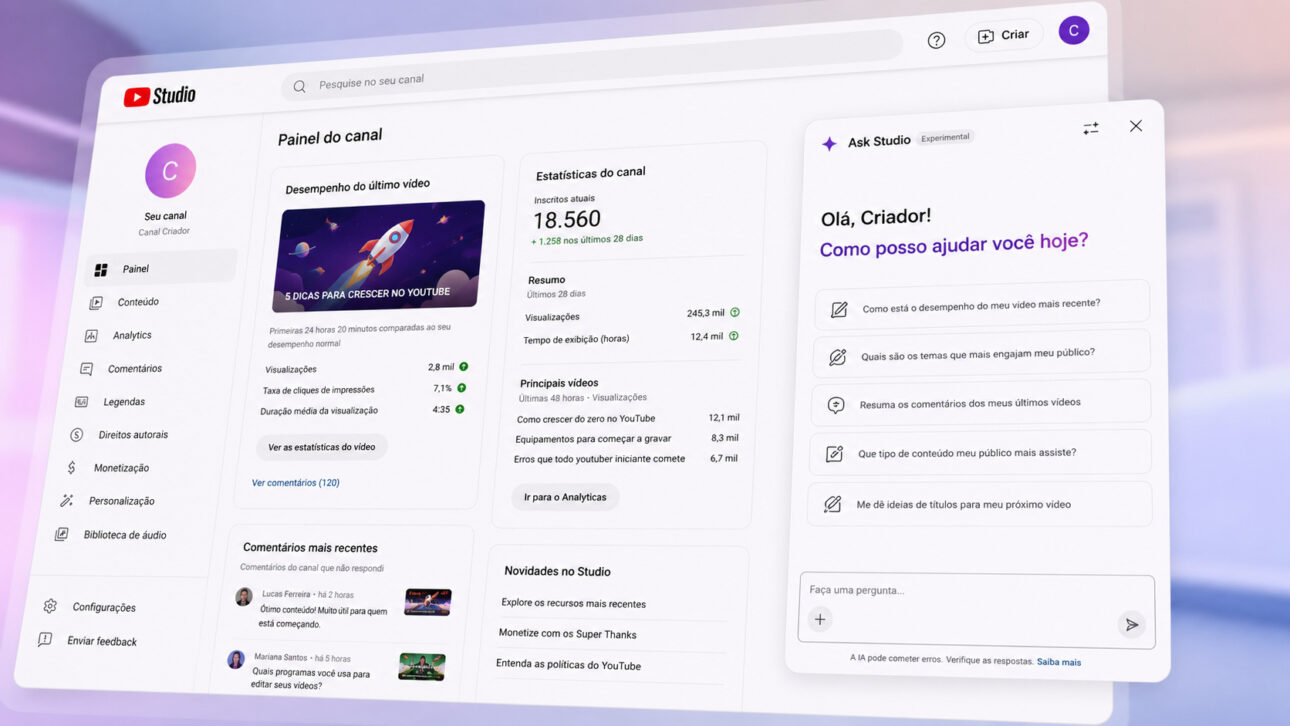The height and width of the screenshot is (726, 1290).
Task: Click the Painel grid icon
Action: [101, 270]
